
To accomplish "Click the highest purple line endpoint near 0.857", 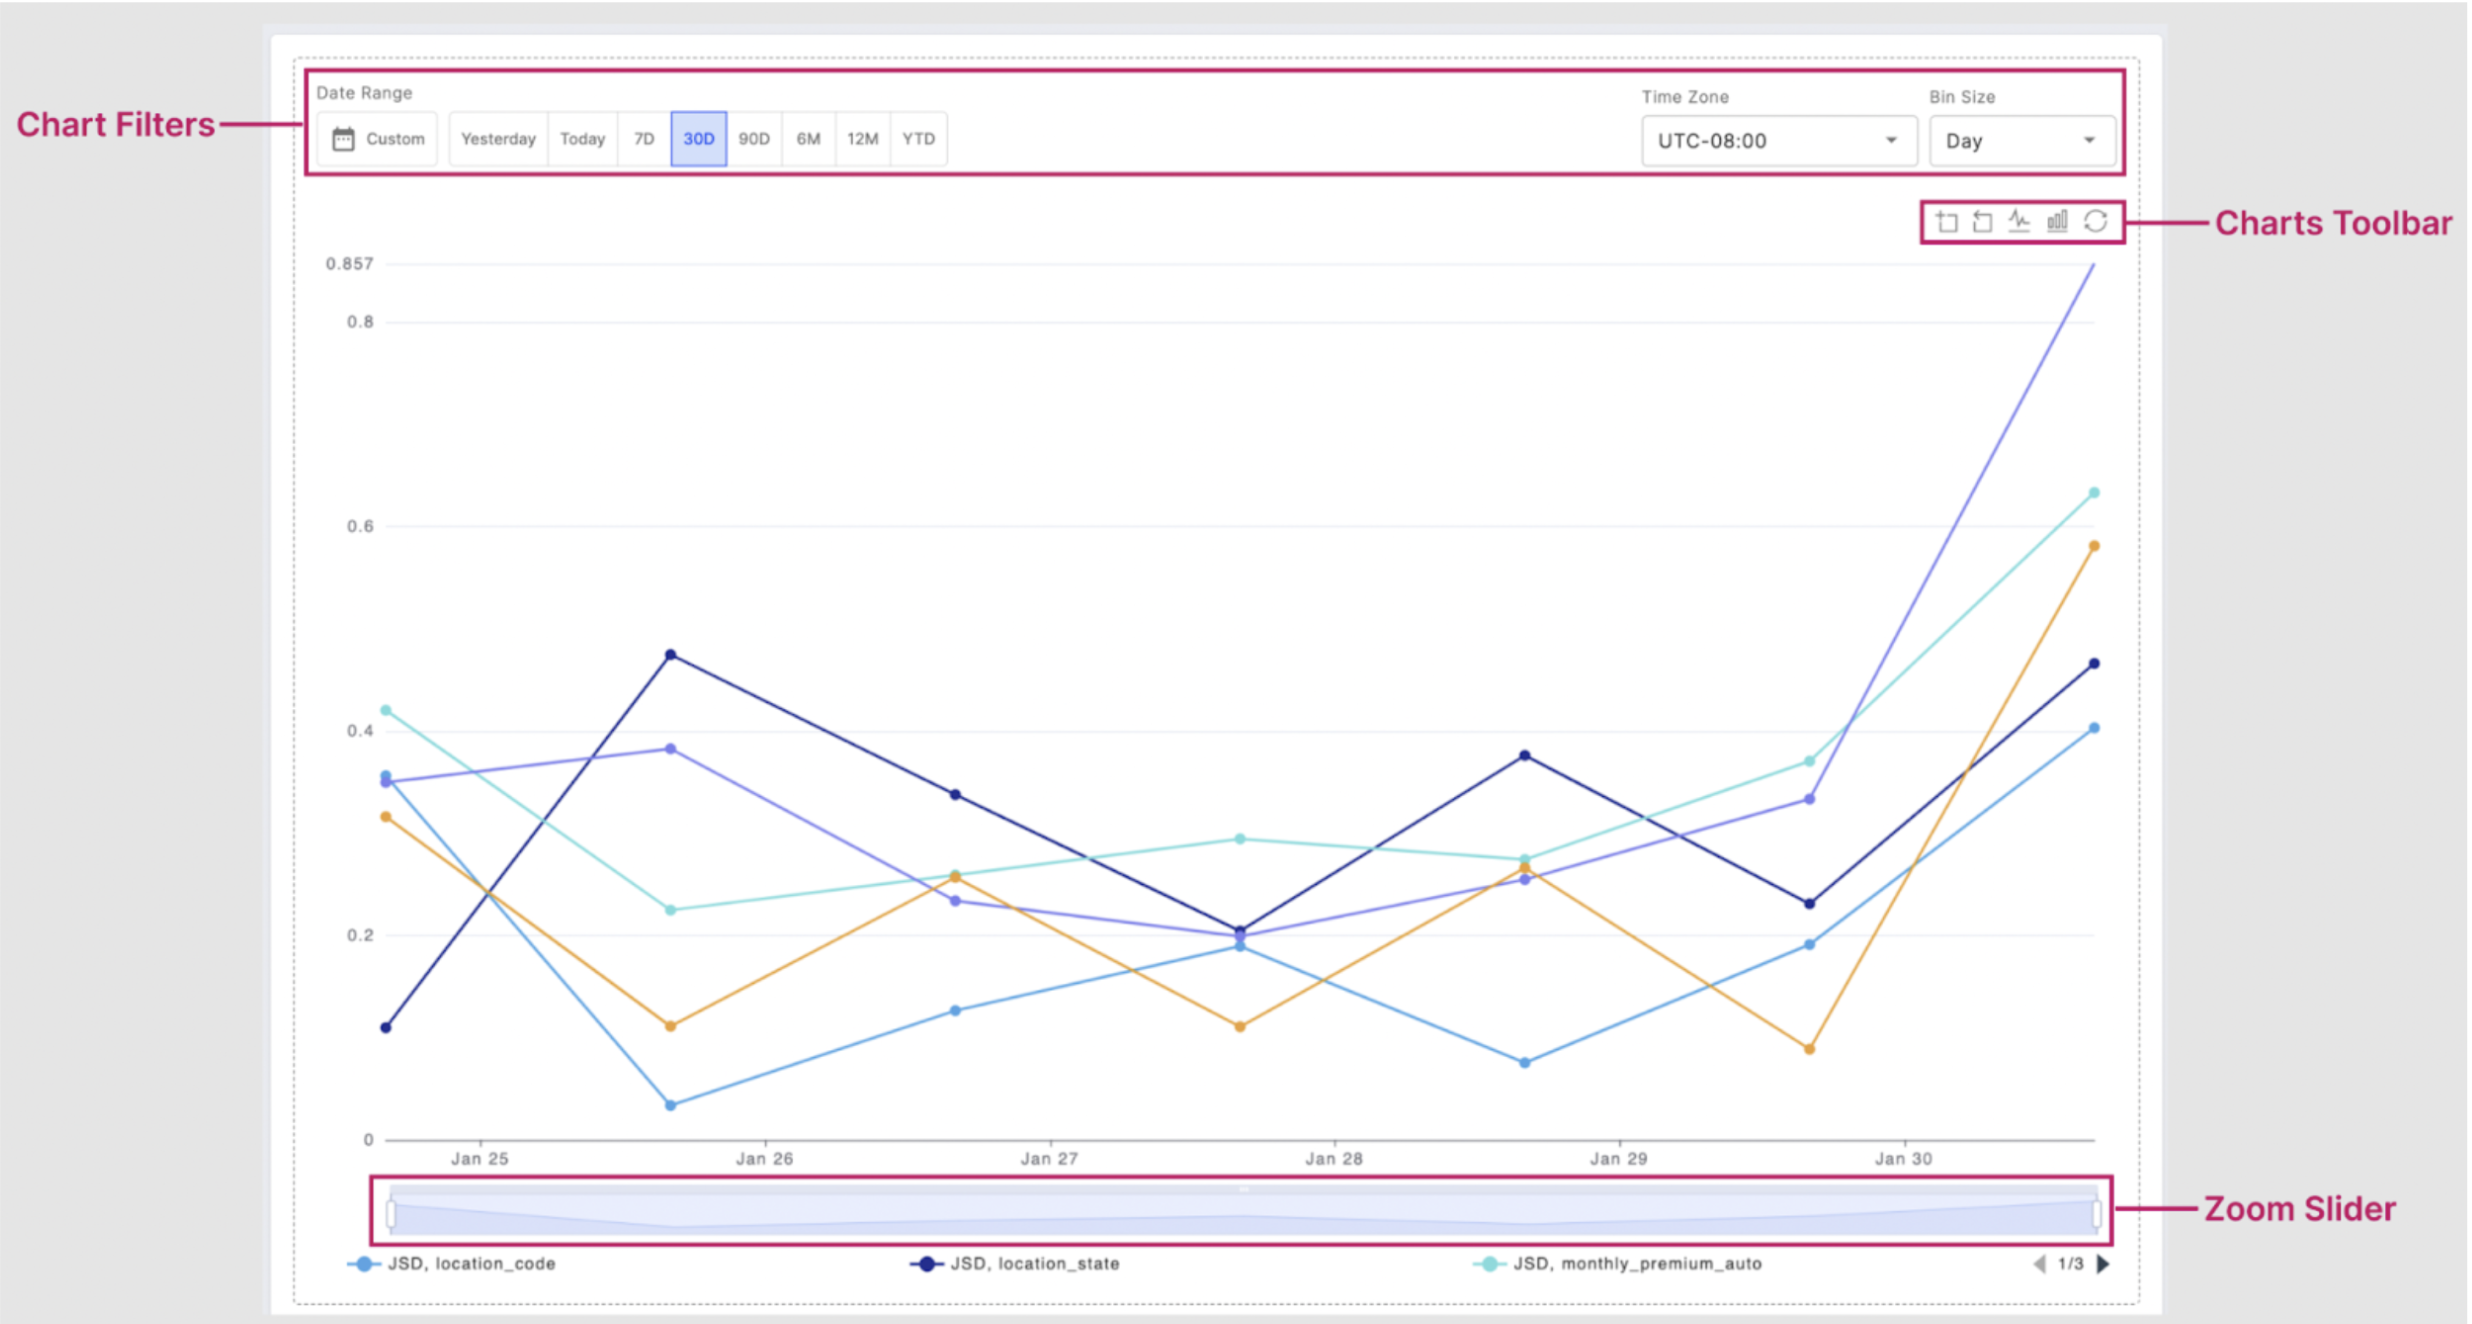I will click(2093, 264).
